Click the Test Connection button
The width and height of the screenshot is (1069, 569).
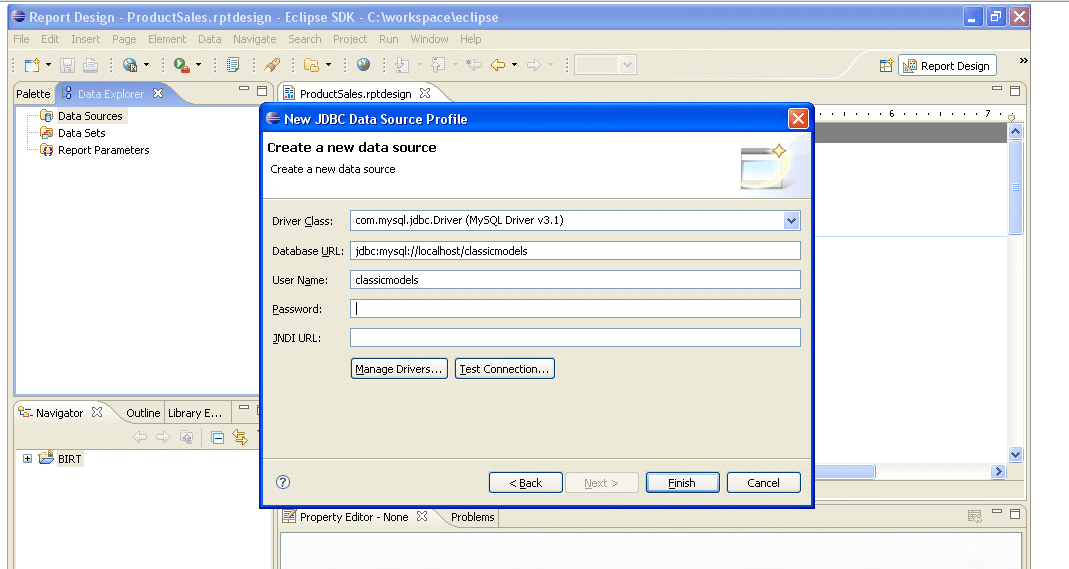504,369
